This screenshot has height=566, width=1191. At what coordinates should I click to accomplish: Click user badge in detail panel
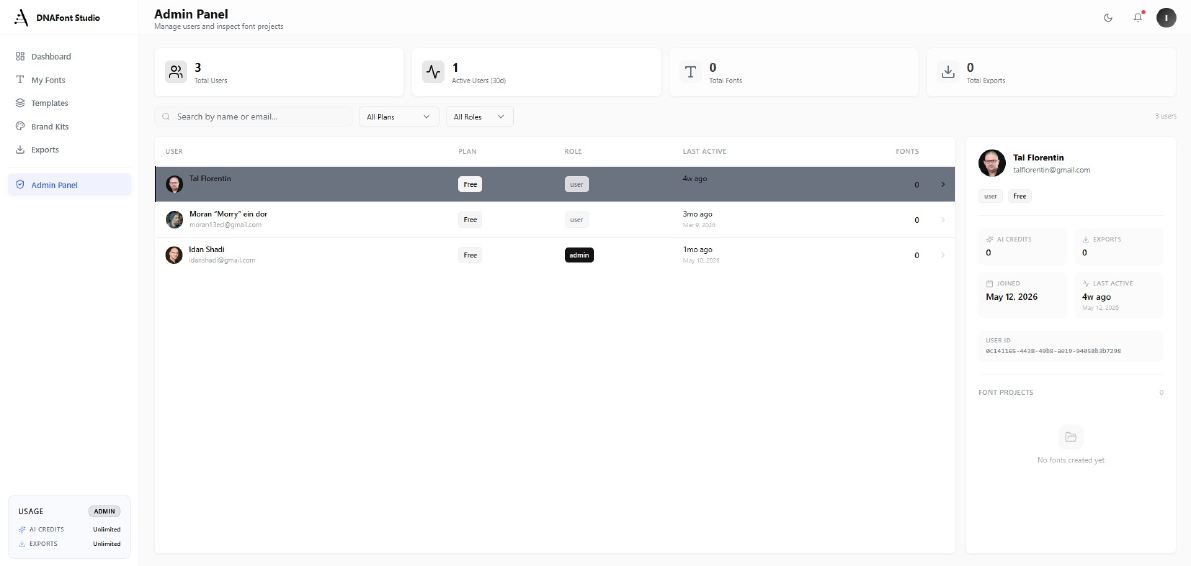coord(990,196)
